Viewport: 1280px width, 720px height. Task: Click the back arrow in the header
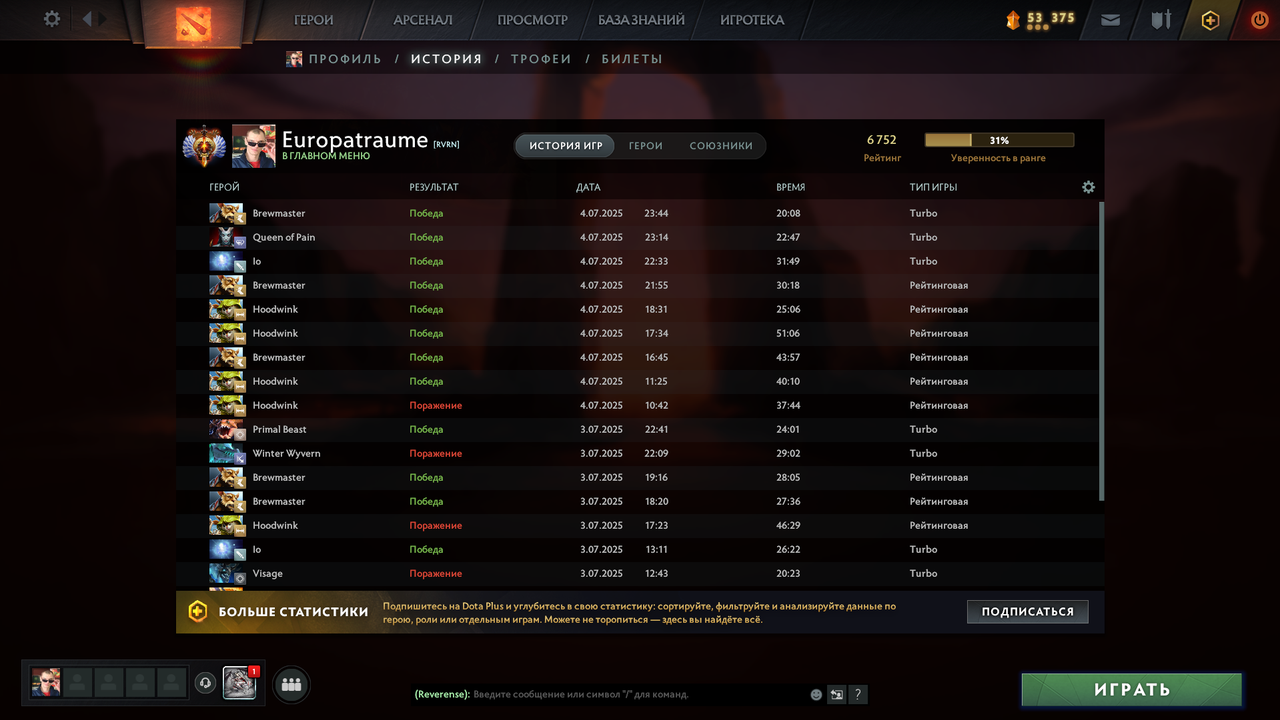click(87, 19)
